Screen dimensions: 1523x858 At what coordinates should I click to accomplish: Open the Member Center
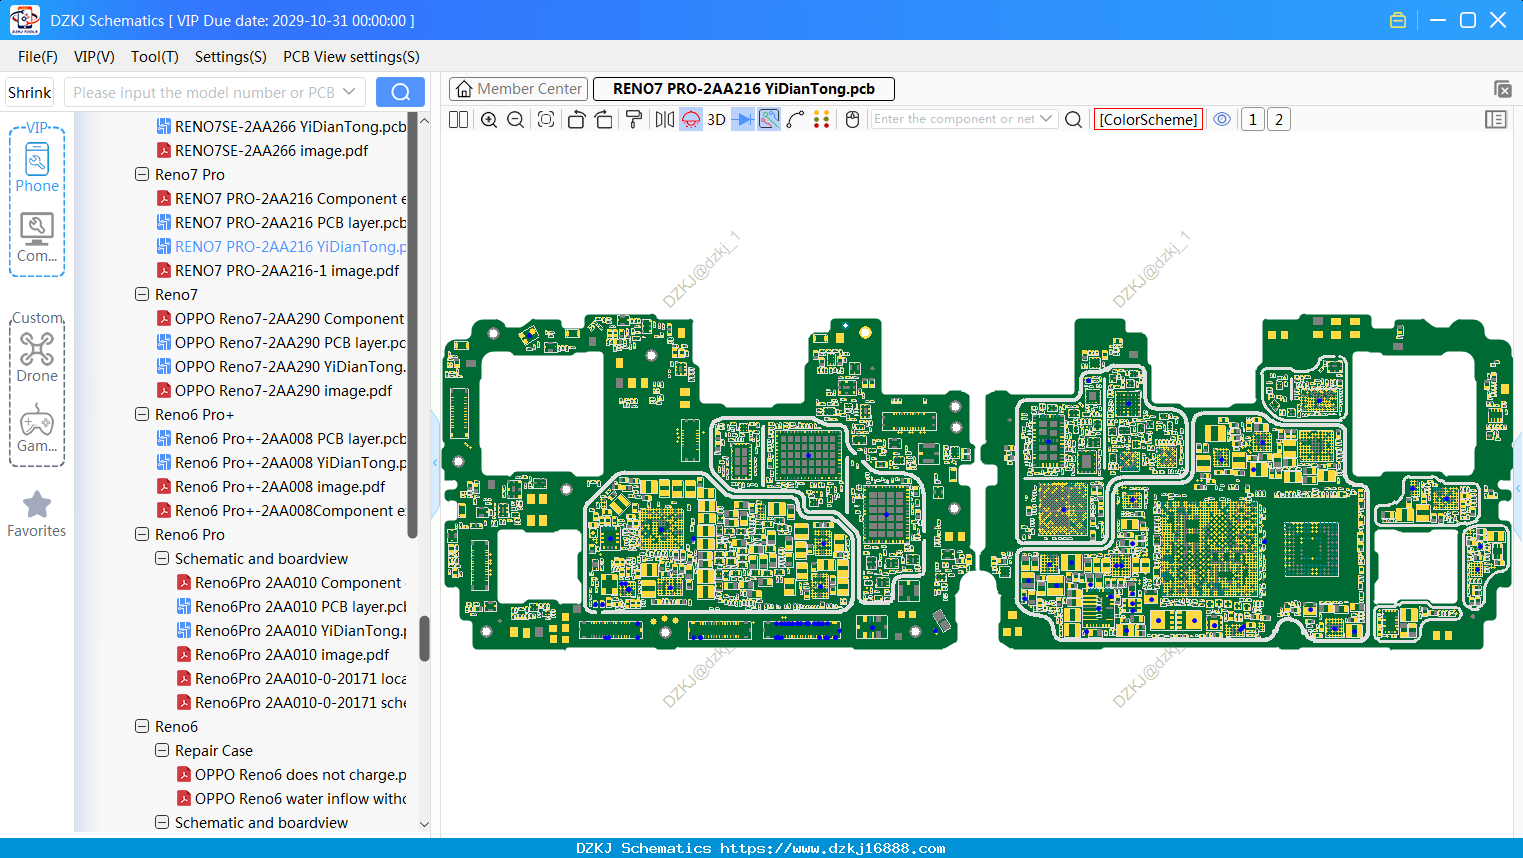518,89
